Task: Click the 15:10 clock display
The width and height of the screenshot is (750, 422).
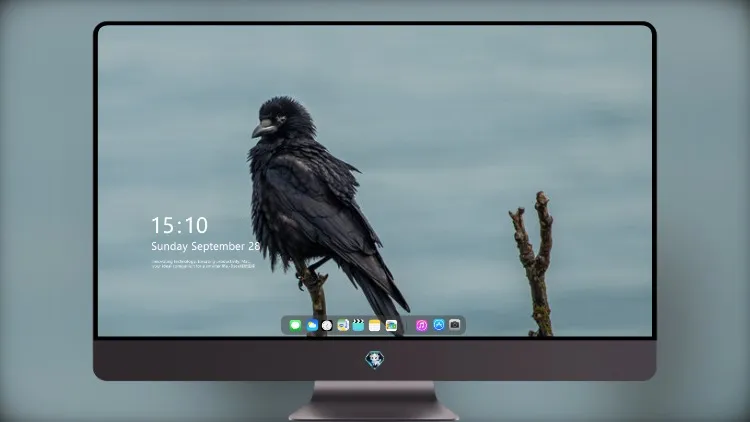Action: coord(179,225)
